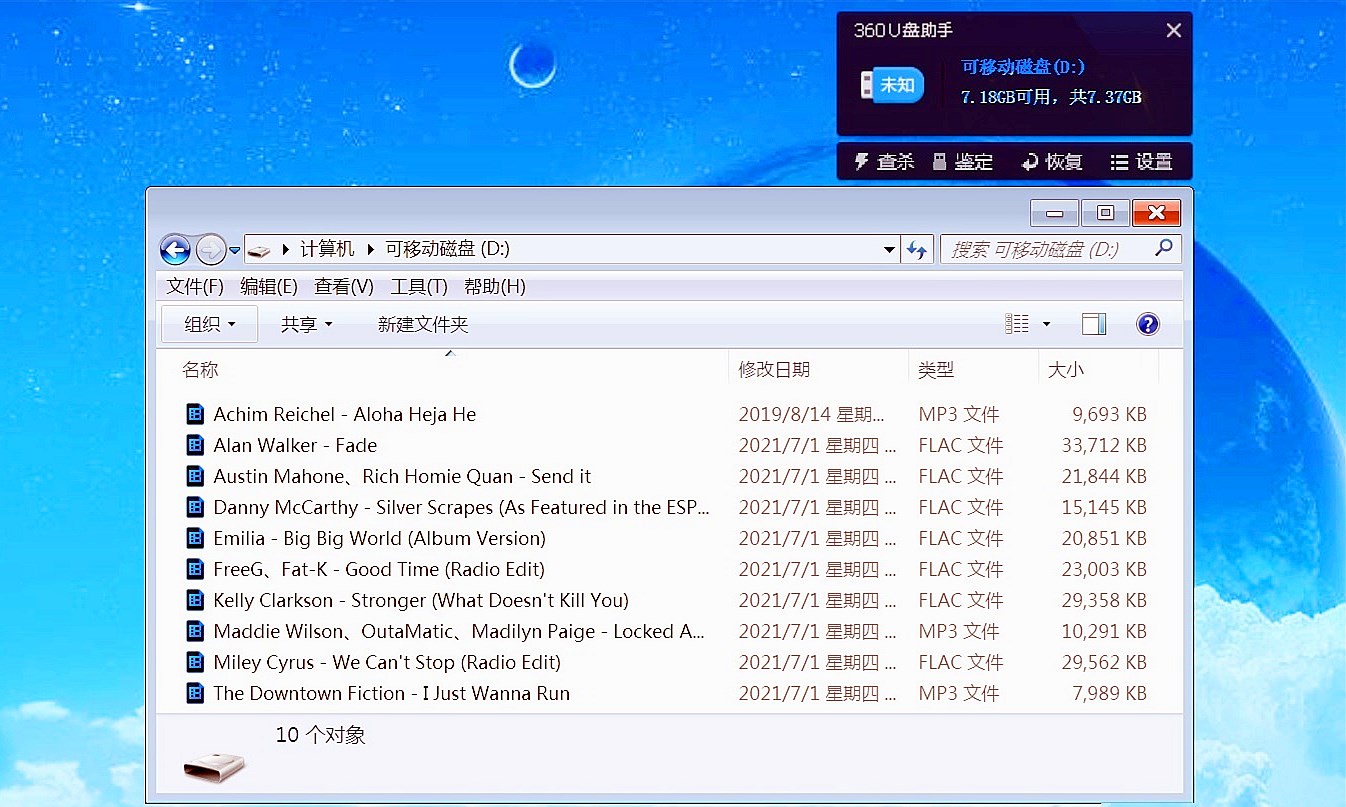Click the search magnifier icon
Viewport: 1346px width, 807px height.
tap(1163, 249)
